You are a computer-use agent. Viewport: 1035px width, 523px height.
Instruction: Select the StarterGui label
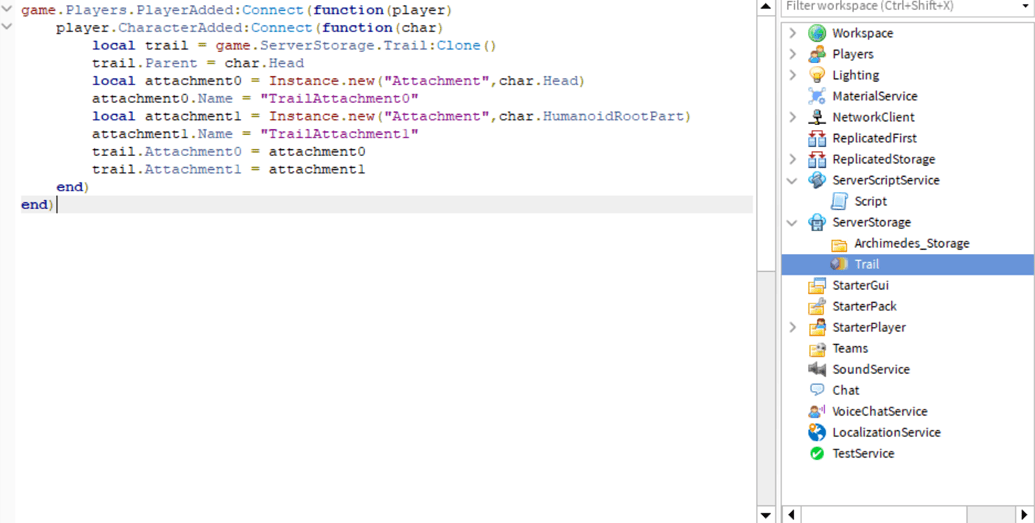(x=860, y=285)
